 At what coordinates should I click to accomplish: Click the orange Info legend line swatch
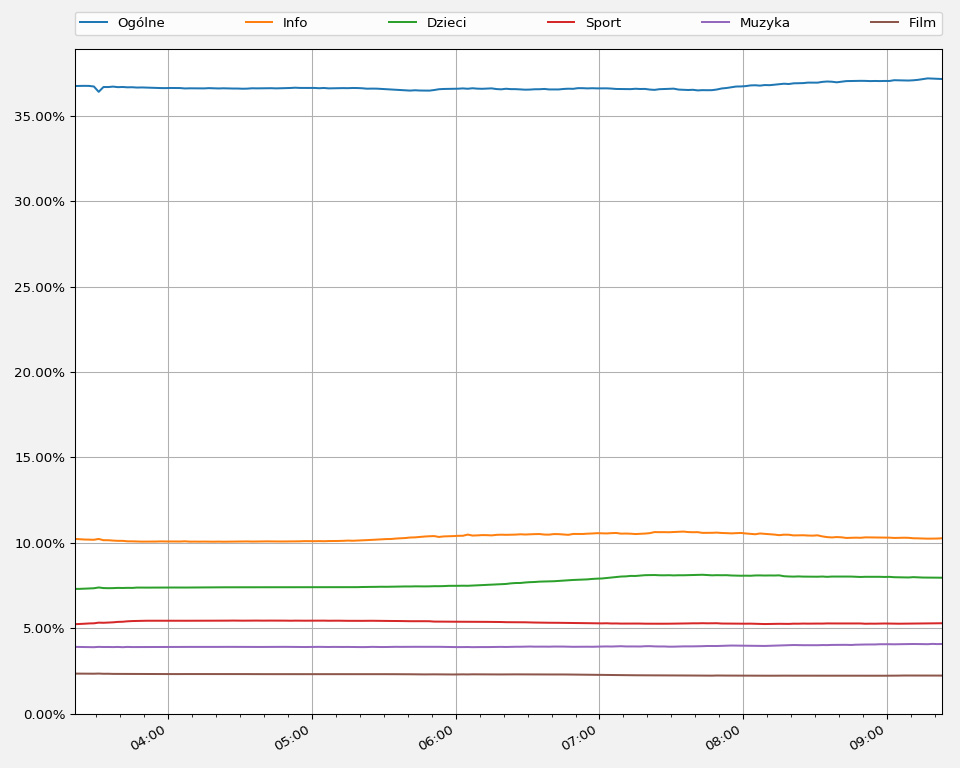point(258,23)
